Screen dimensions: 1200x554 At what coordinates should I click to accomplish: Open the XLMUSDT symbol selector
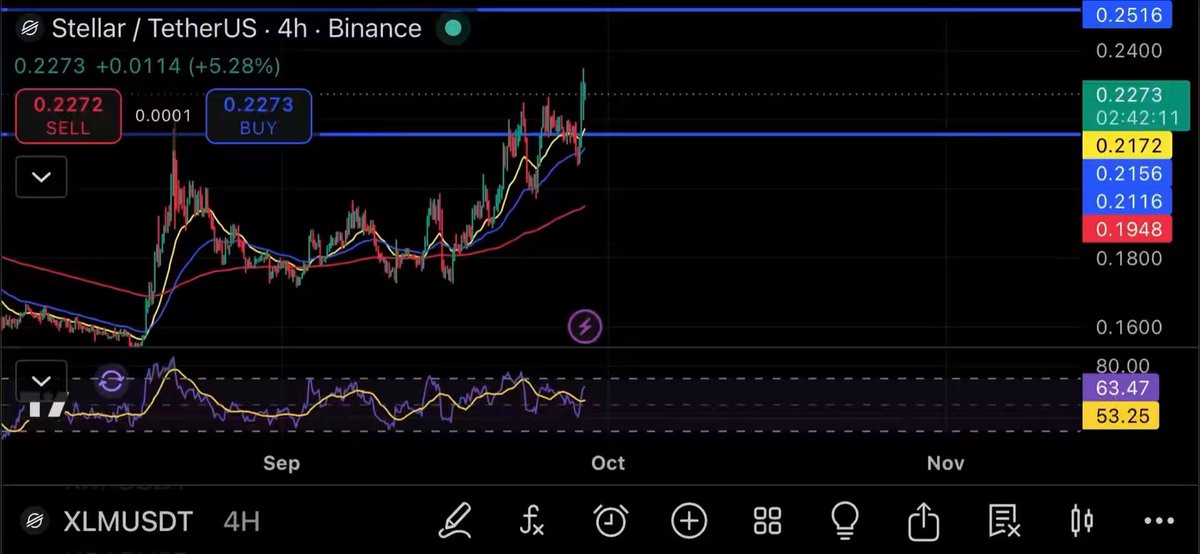127,521
